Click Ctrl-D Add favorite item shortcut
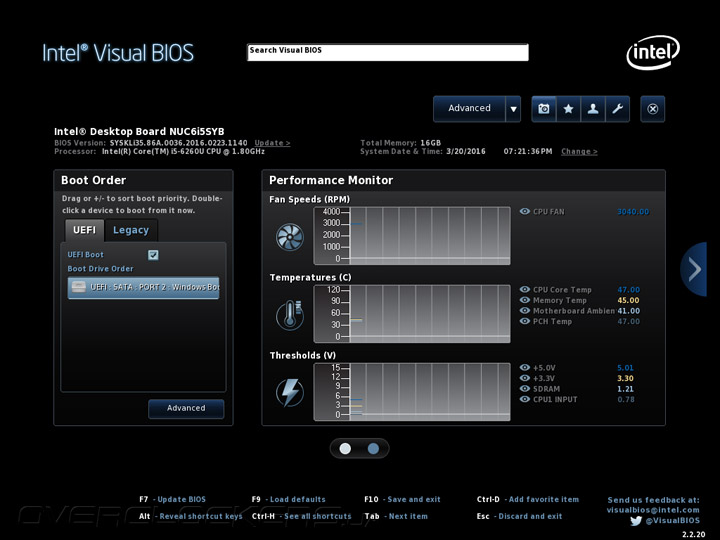The image size is (720, 540). pyautogui.click(x=528, y=499)
